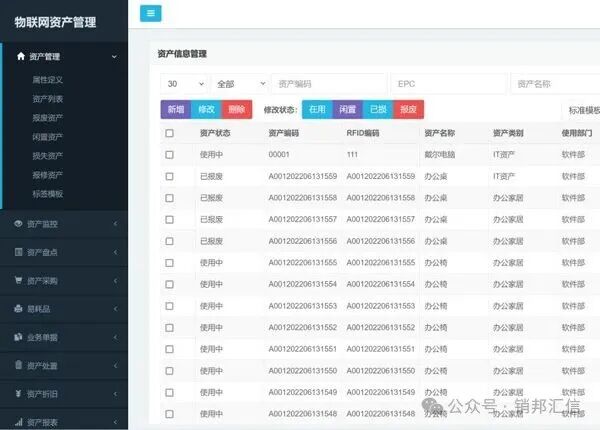Click the eye icon for 资产监控
Screen dimensions: 600x430
pyautogui.click(x=18, y=223)
